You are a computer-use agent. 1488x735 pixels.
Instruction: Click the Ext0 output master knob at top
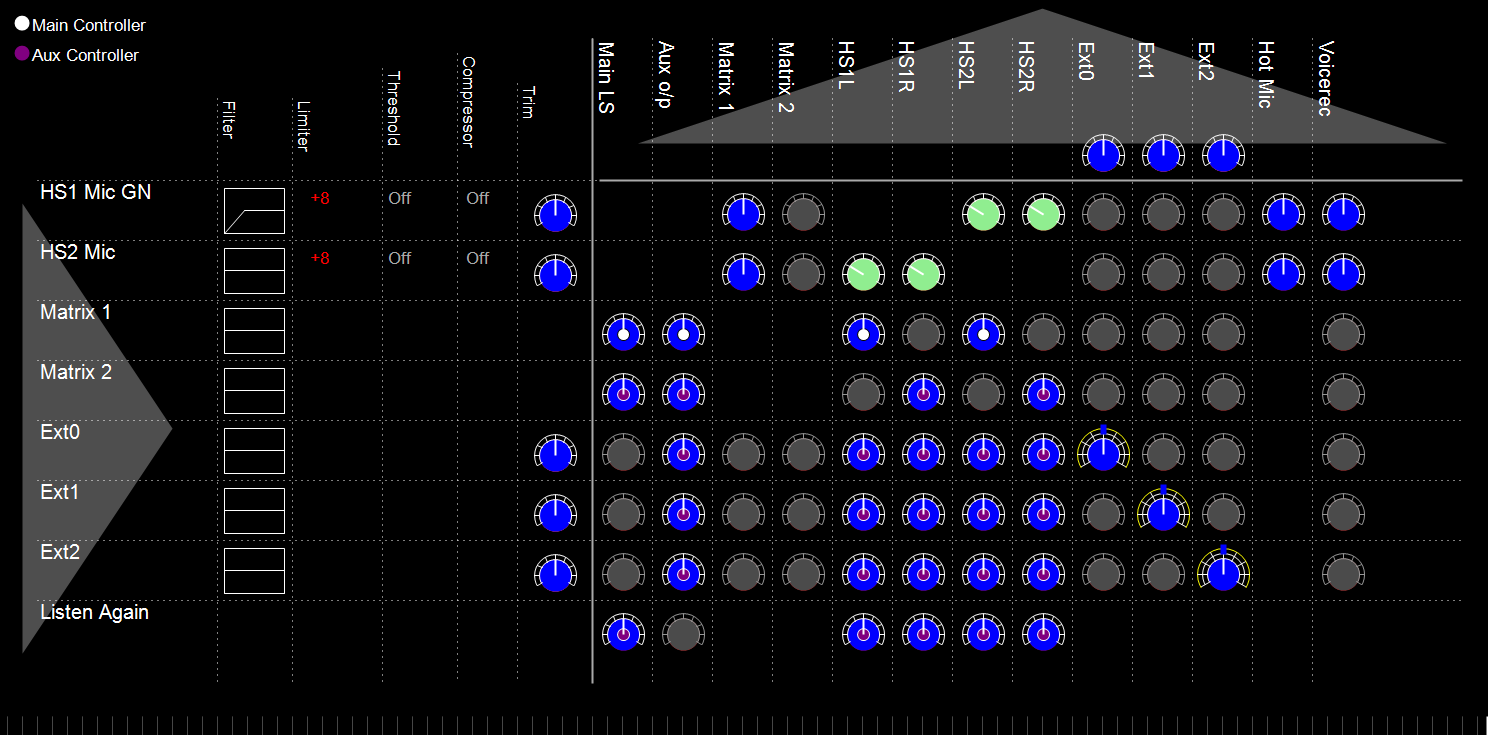(1103, 155)
